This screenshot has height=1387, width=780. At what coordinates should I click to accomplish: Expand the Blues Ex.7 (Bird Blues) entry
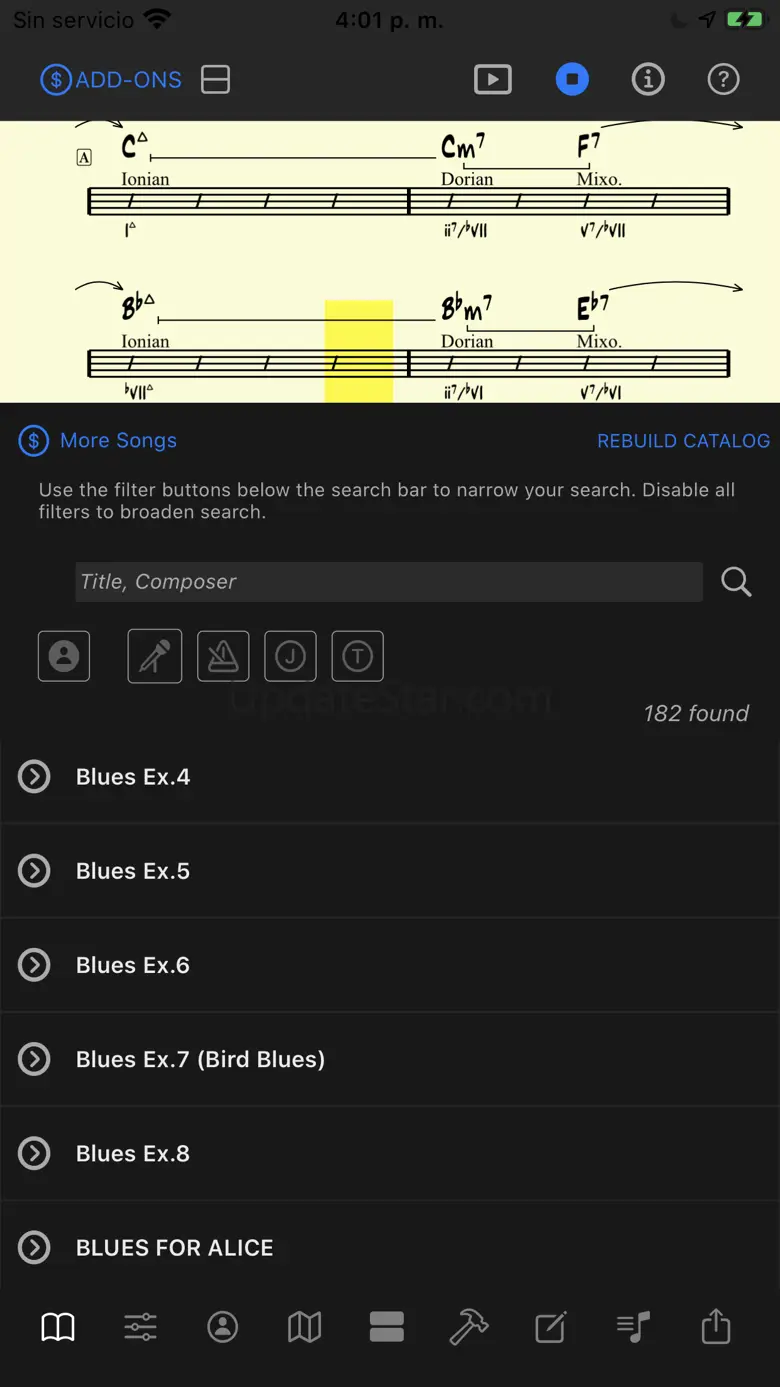tap(35, 1059)
